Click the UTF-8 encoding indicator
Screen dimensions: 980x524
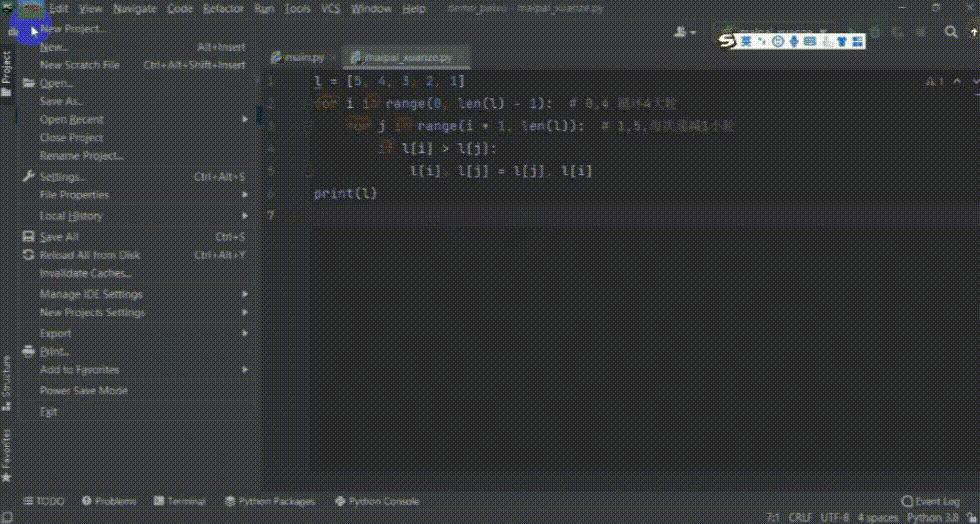click(x=835, y=518)
